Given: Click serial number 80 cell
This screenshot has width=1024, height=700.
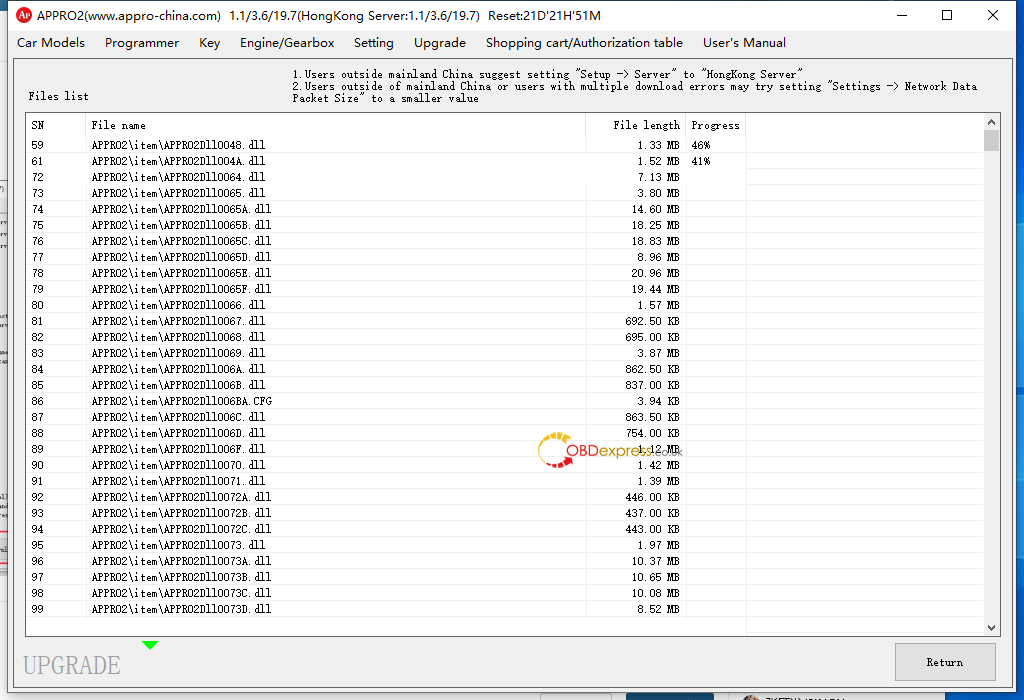Looking at the screenshot, I should (x=37, y=305).
